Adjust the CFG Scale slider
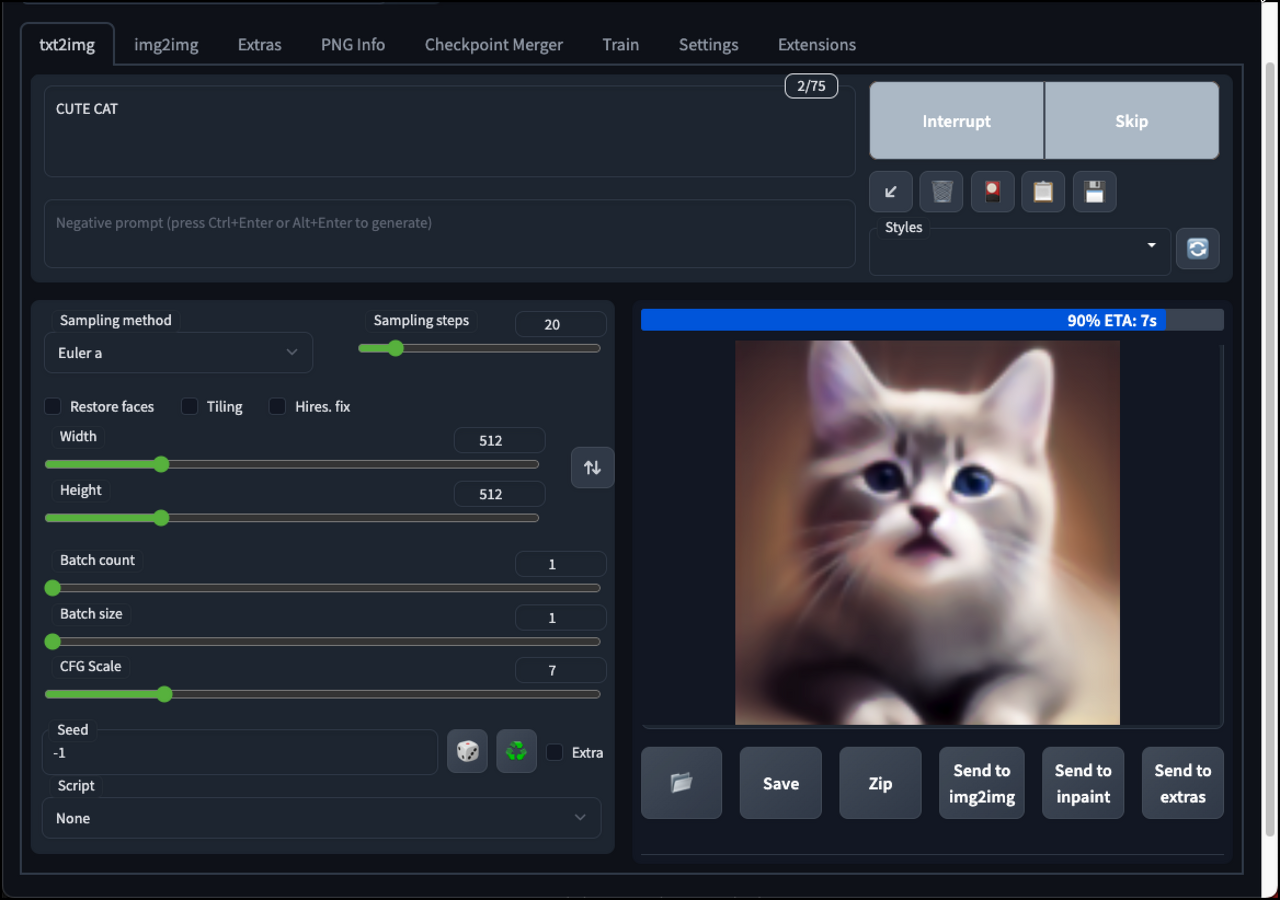 [x=163, y=694]
